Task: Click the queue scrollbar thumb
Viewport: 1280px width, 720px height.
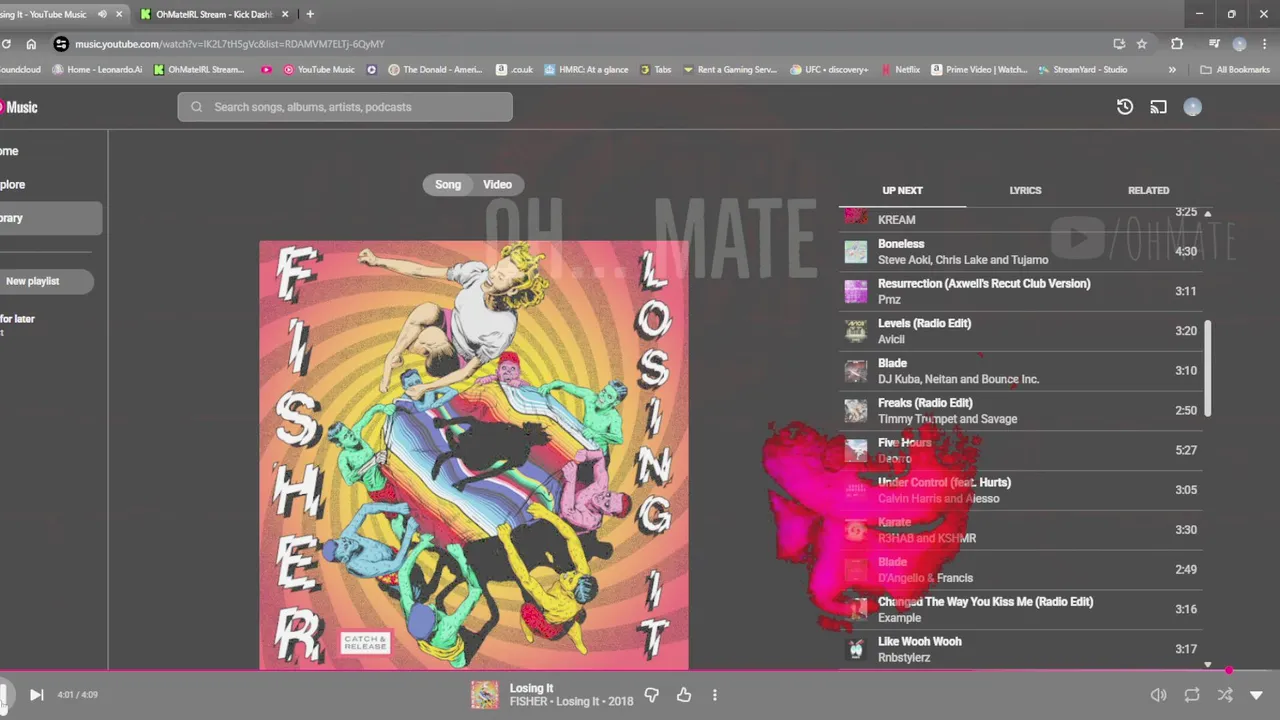Action: click(1208, 368)
